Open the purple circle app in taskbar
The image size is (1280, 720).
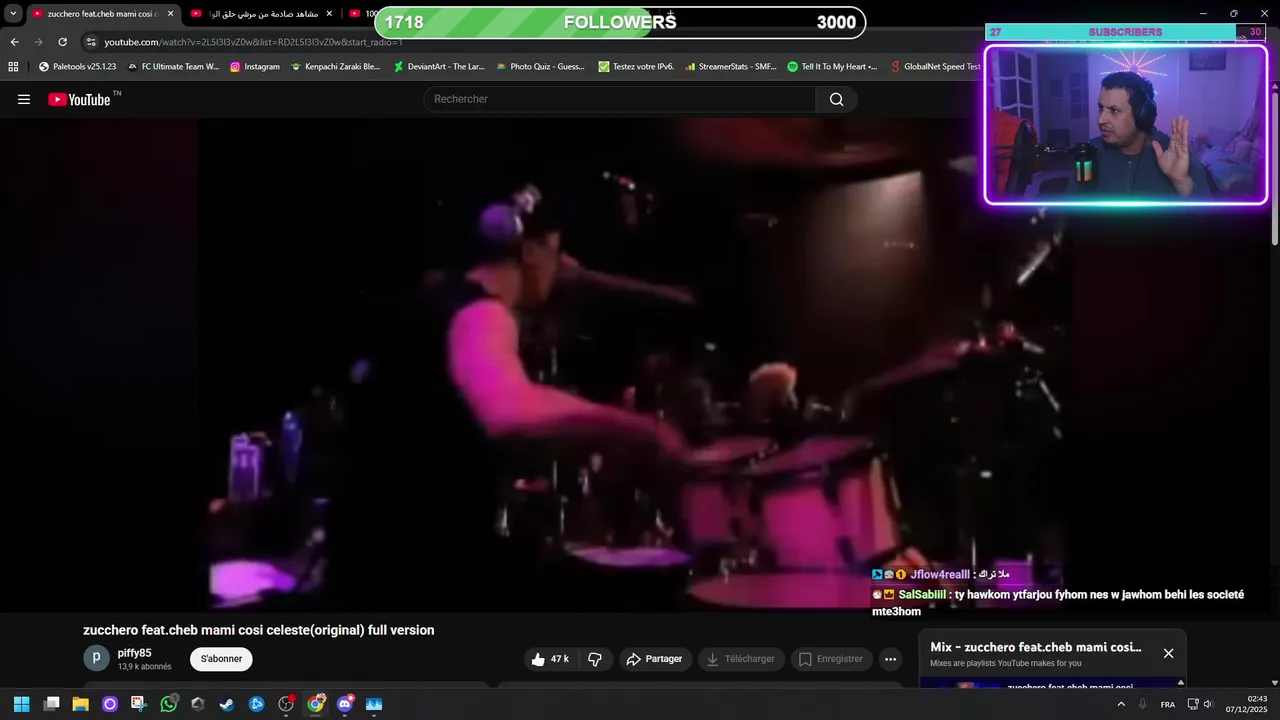110,704
